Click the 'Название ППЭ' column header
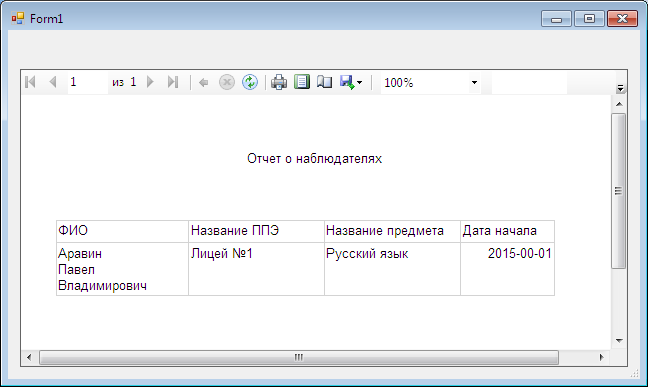648x387 pixels. tap(256, 231)
